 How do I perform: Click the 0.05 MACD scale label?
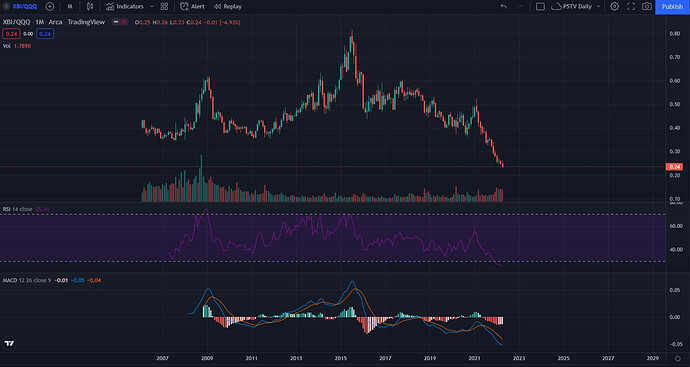point(675,290)
